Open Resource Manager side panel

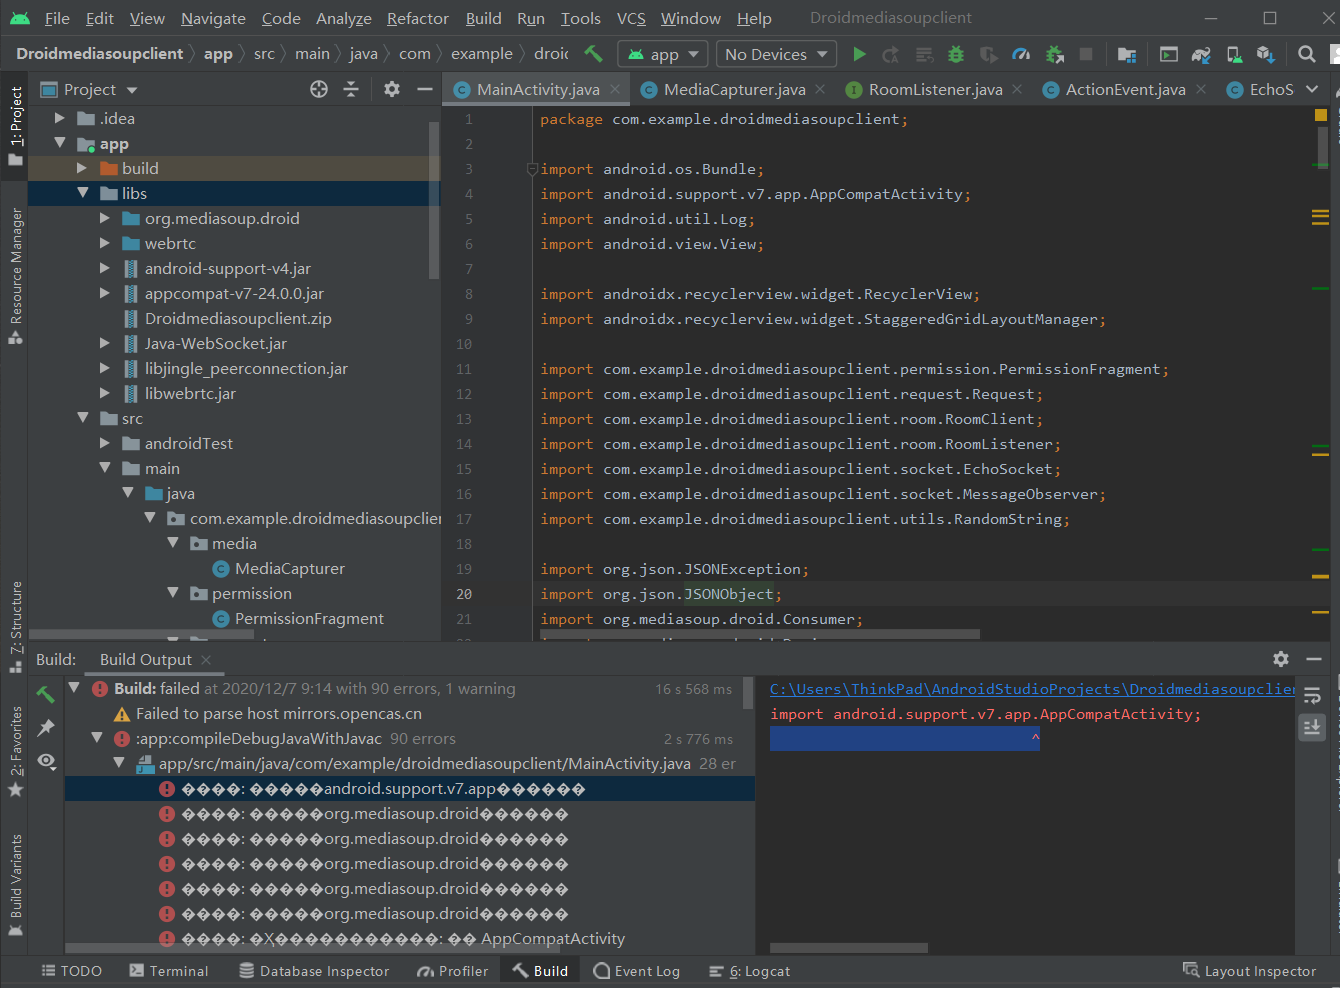(15, 275)
